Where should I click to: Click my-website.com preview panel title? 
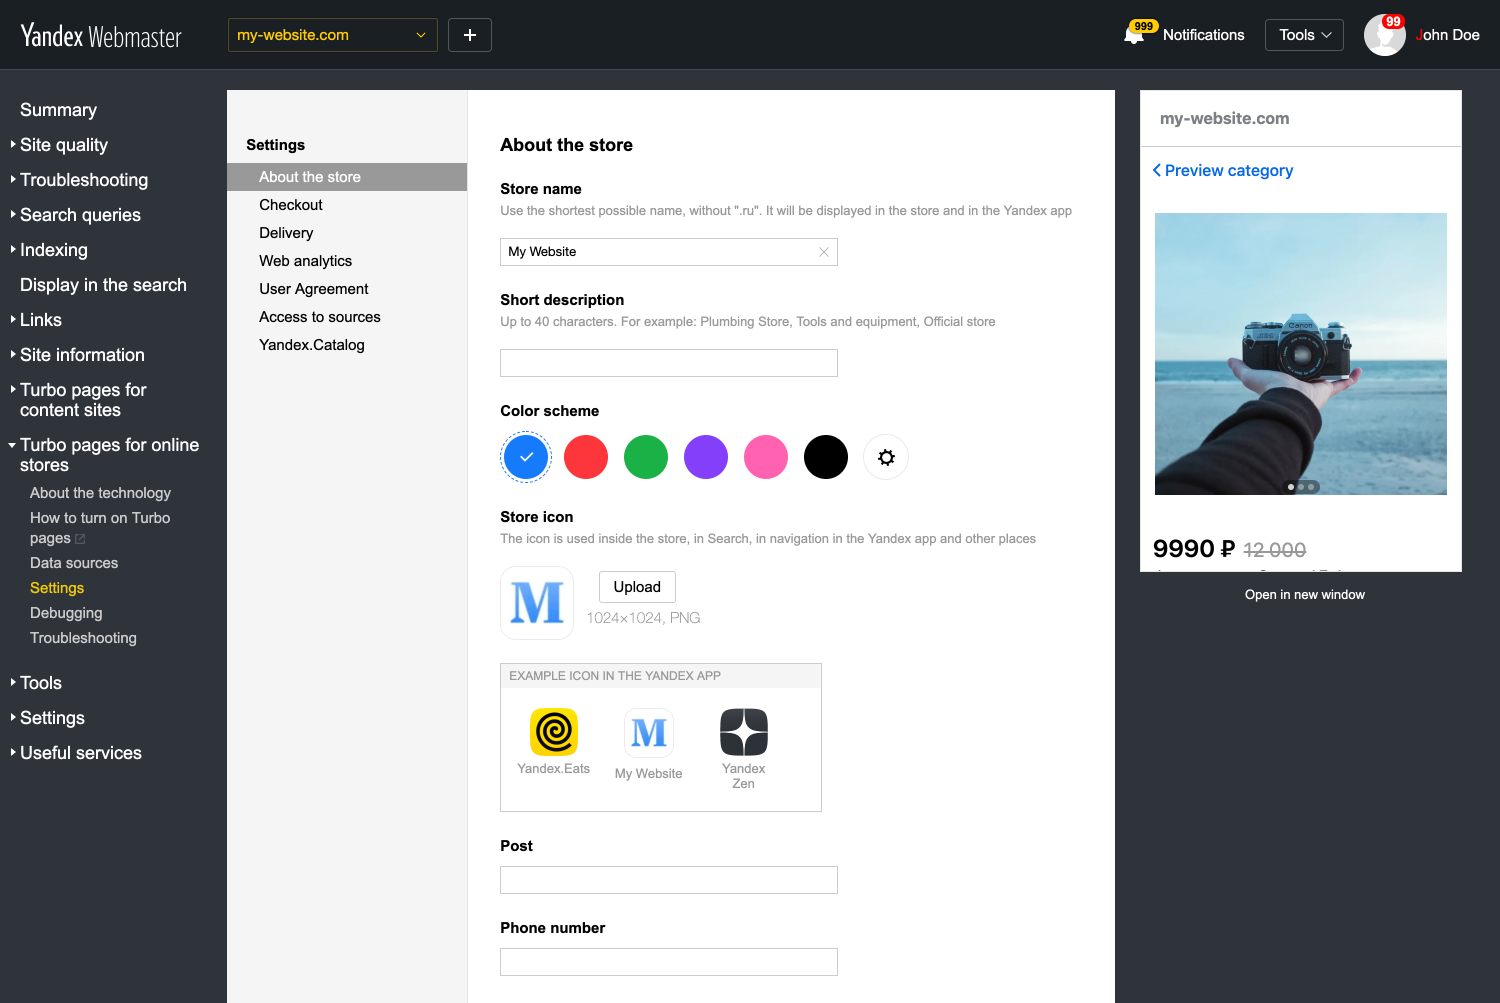point(1225,118)
